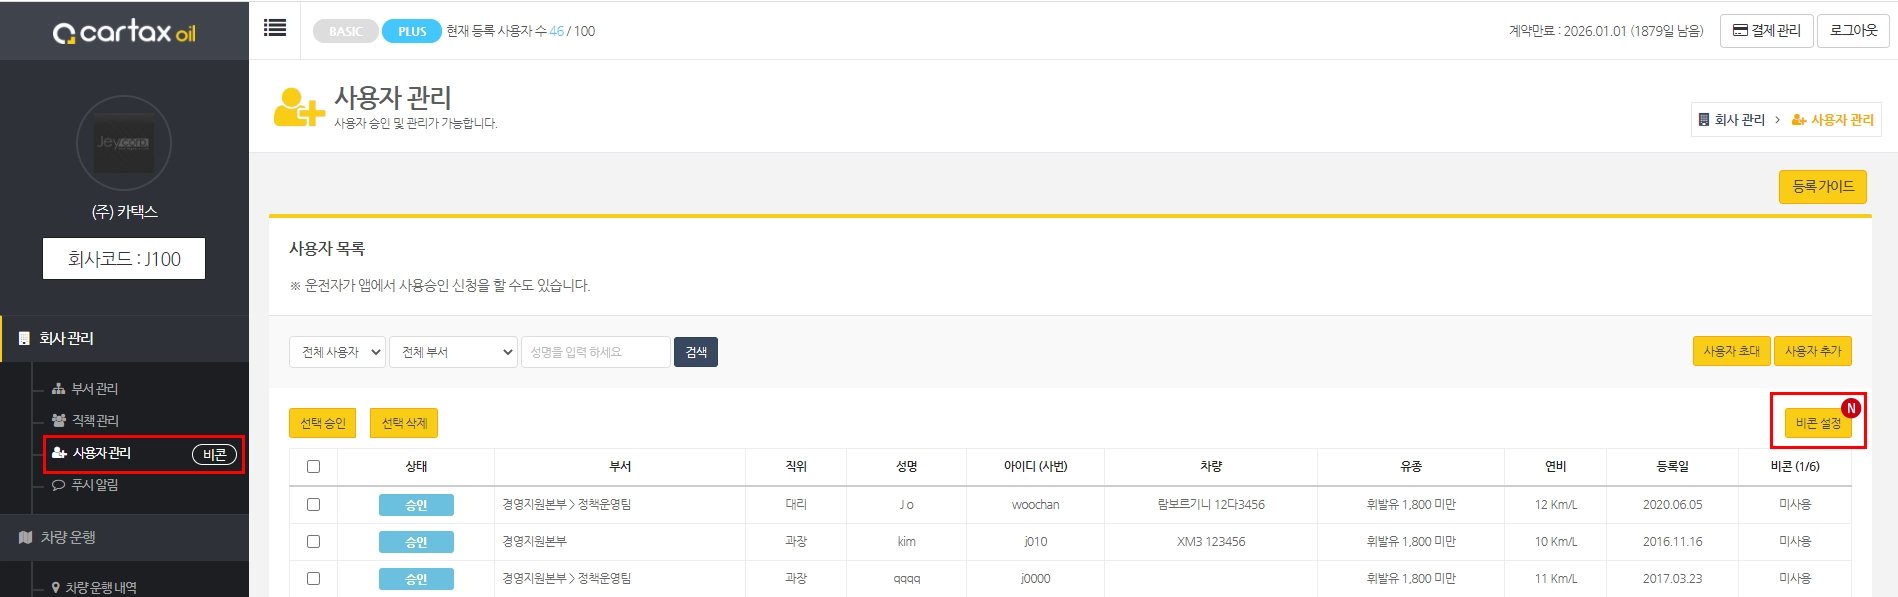The image size is (1898, 597).
Task: Open 차량 운행내역 in sidebar
Action: pos(100,587)
